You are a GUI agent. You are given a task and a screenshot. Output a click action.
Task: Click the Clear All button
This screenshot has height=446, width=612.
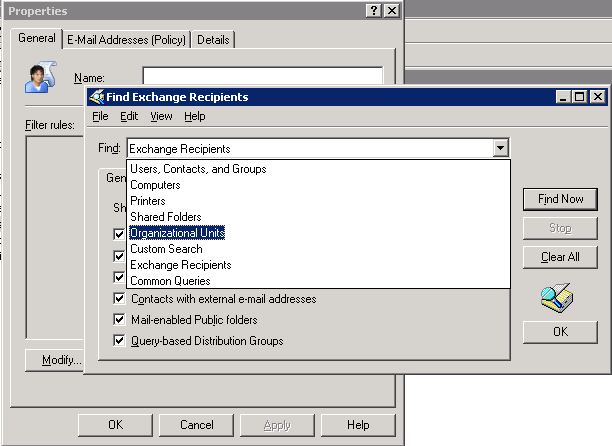[x=560, y=257]
